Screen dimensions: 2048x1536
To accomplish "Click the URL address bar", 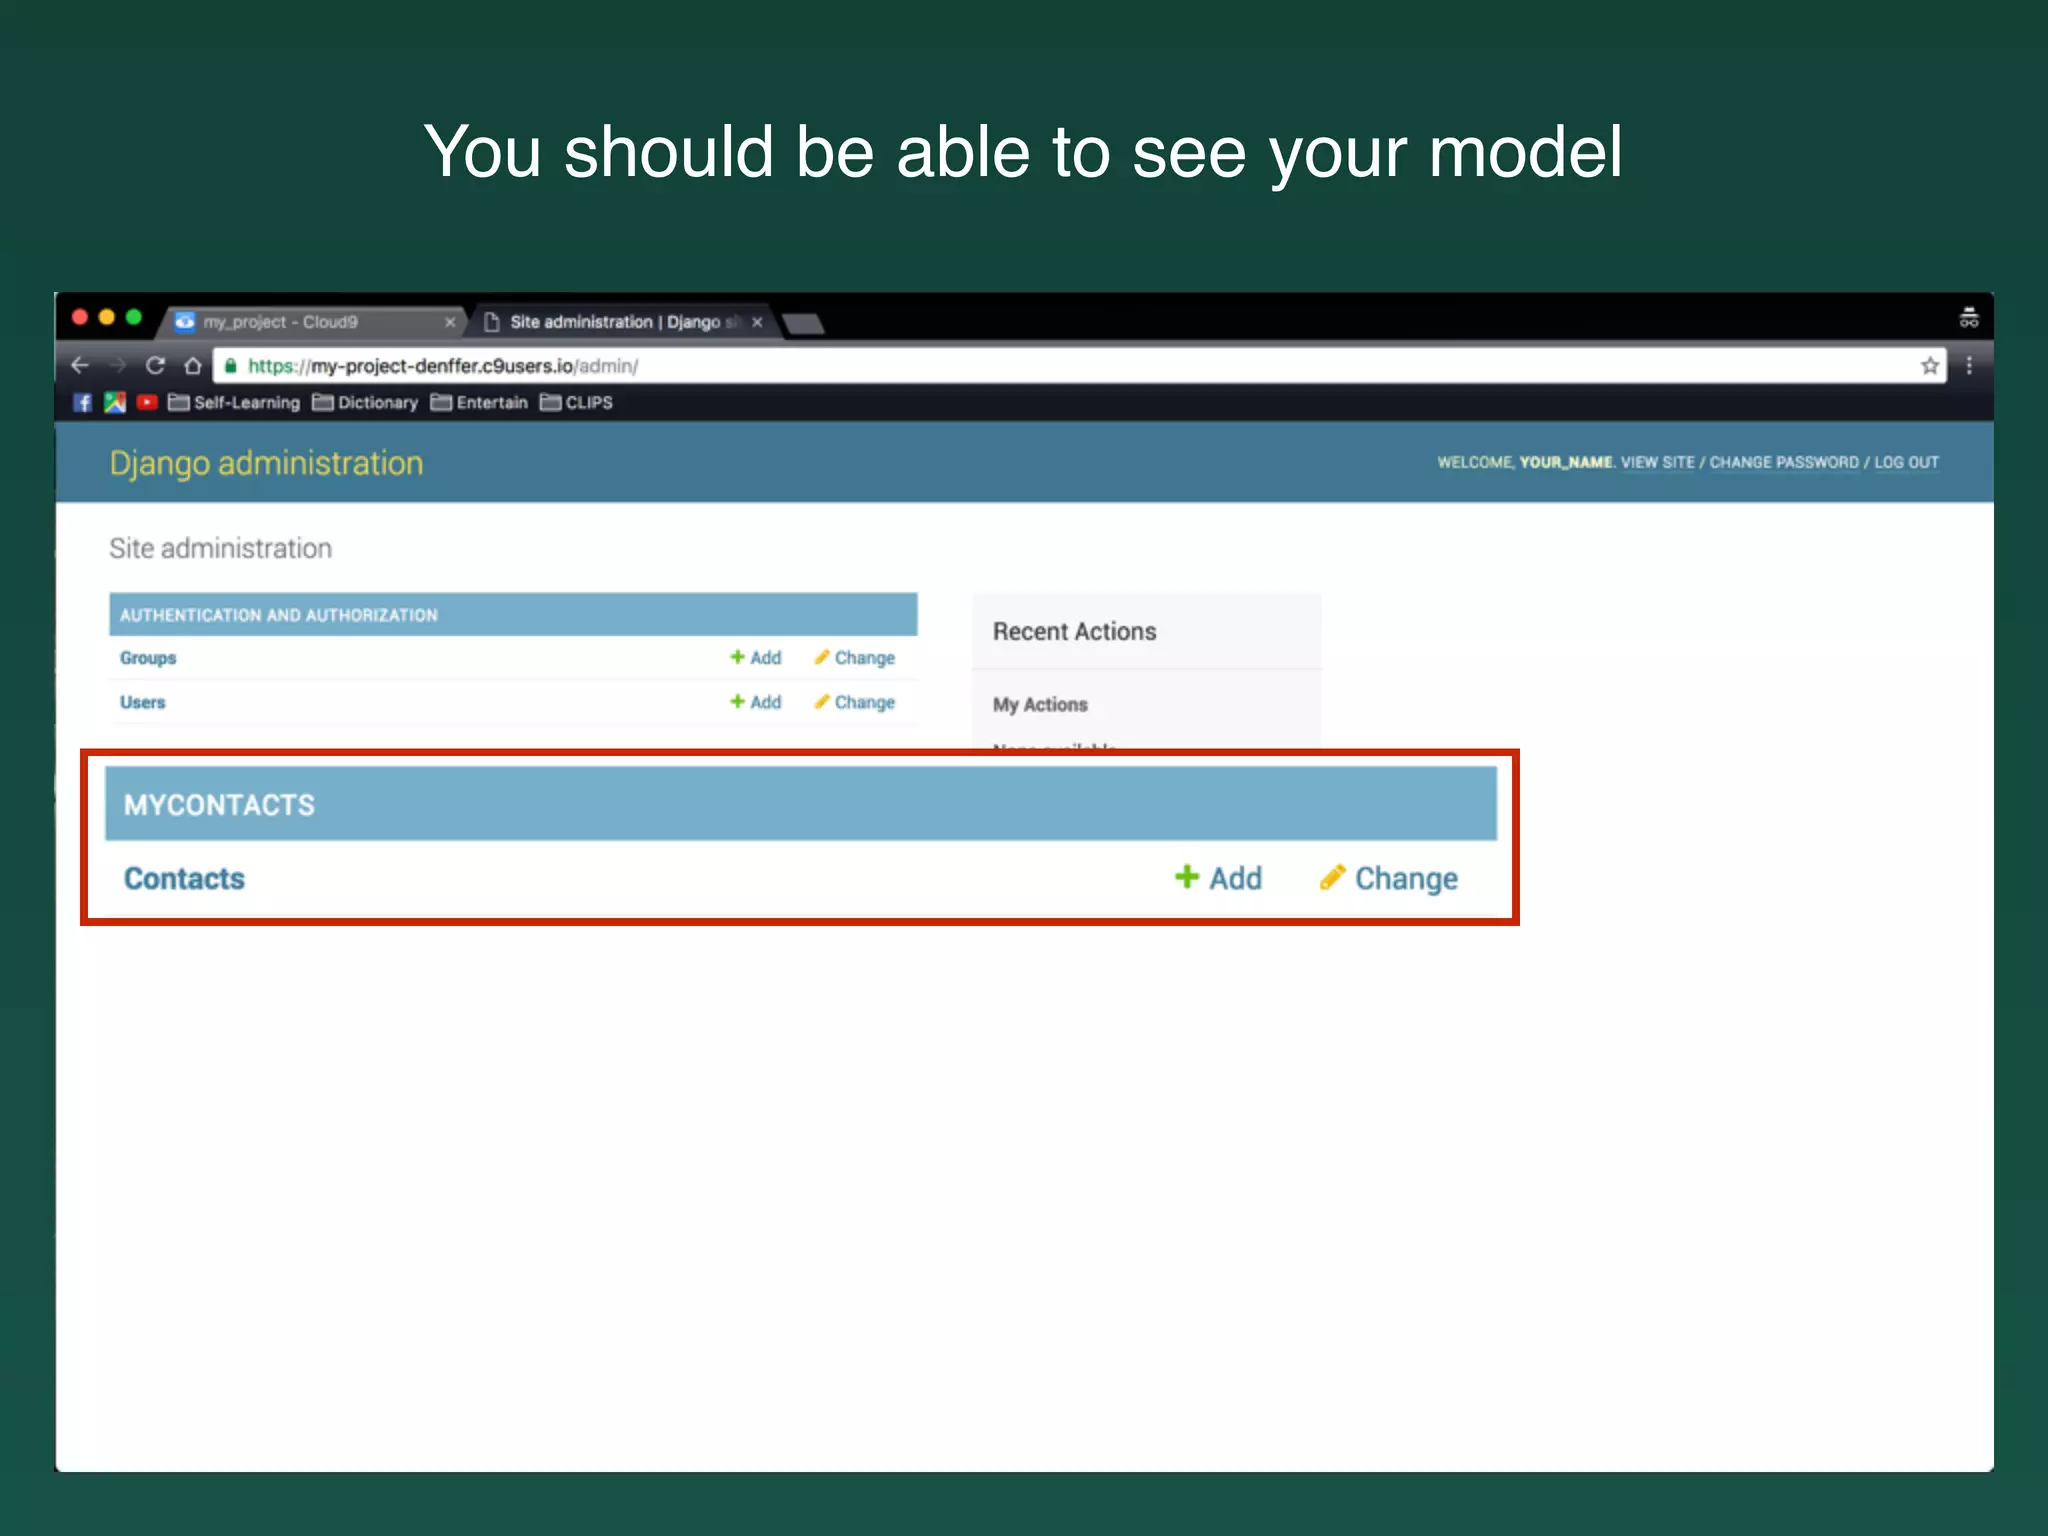I will point(1000,365).
